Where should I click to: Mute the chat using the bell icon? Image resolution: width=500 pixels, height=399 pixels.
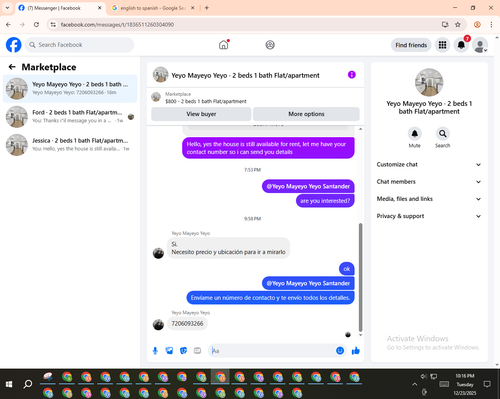point(415,134)
